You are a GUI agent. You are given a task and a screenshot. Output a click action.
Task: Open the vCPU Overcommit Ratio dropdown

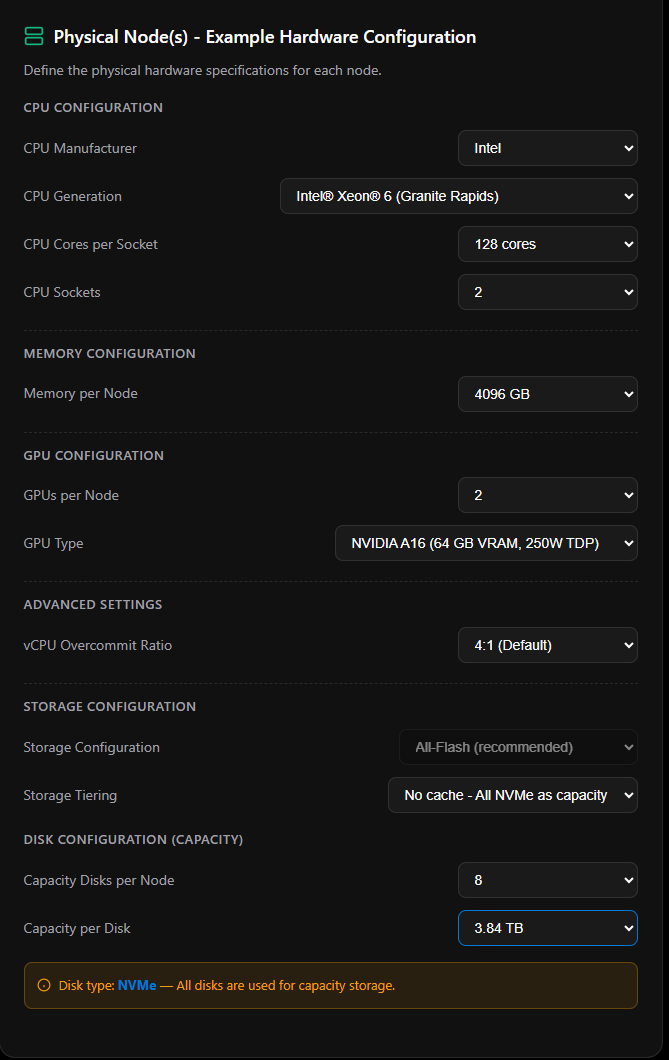coord(547,645)
